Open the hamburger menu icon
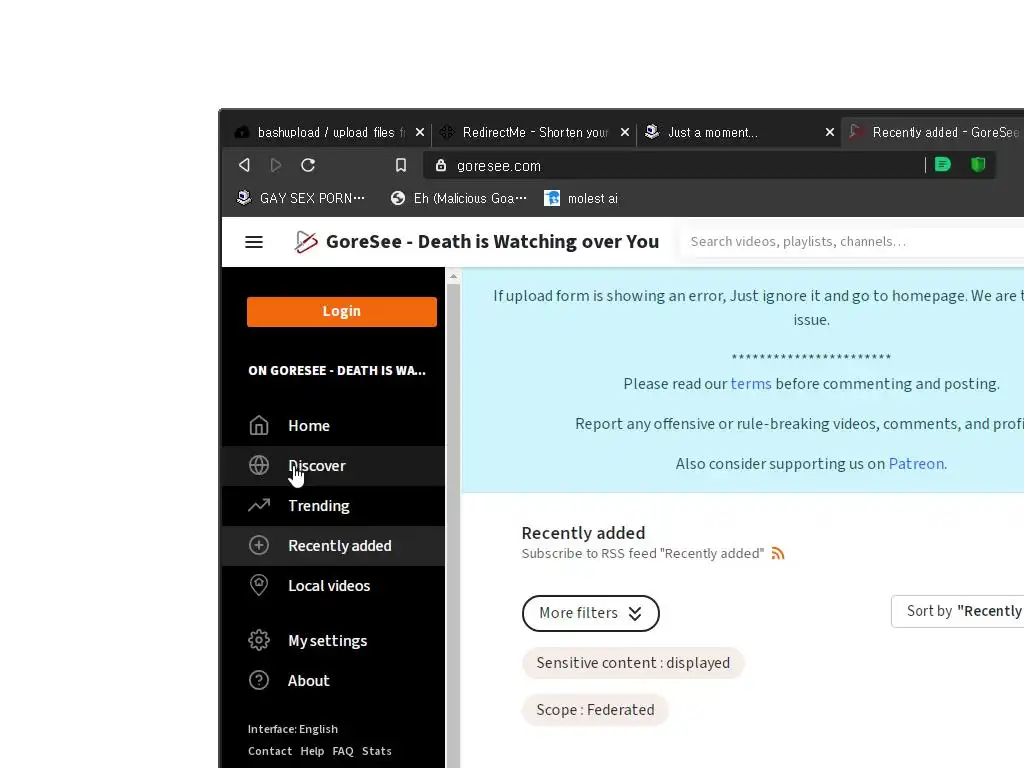Image resolution: width=1024 pixels, height=768 pixels. point(254,242)
